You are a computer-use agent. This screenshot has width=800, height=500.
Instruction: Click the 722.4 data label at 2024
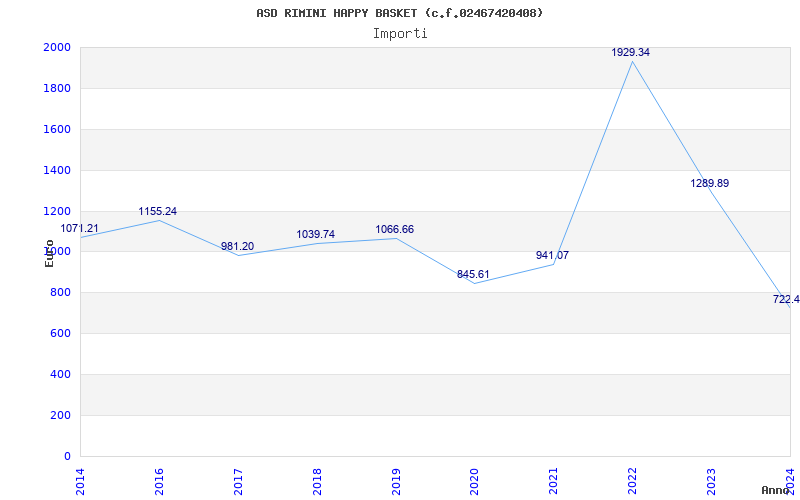point(786,299)
